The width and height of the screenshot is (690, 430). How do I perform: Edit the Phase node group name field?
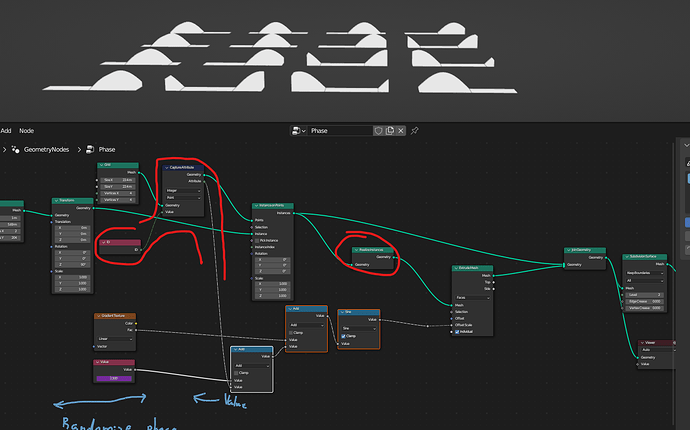tap(340, 131)
